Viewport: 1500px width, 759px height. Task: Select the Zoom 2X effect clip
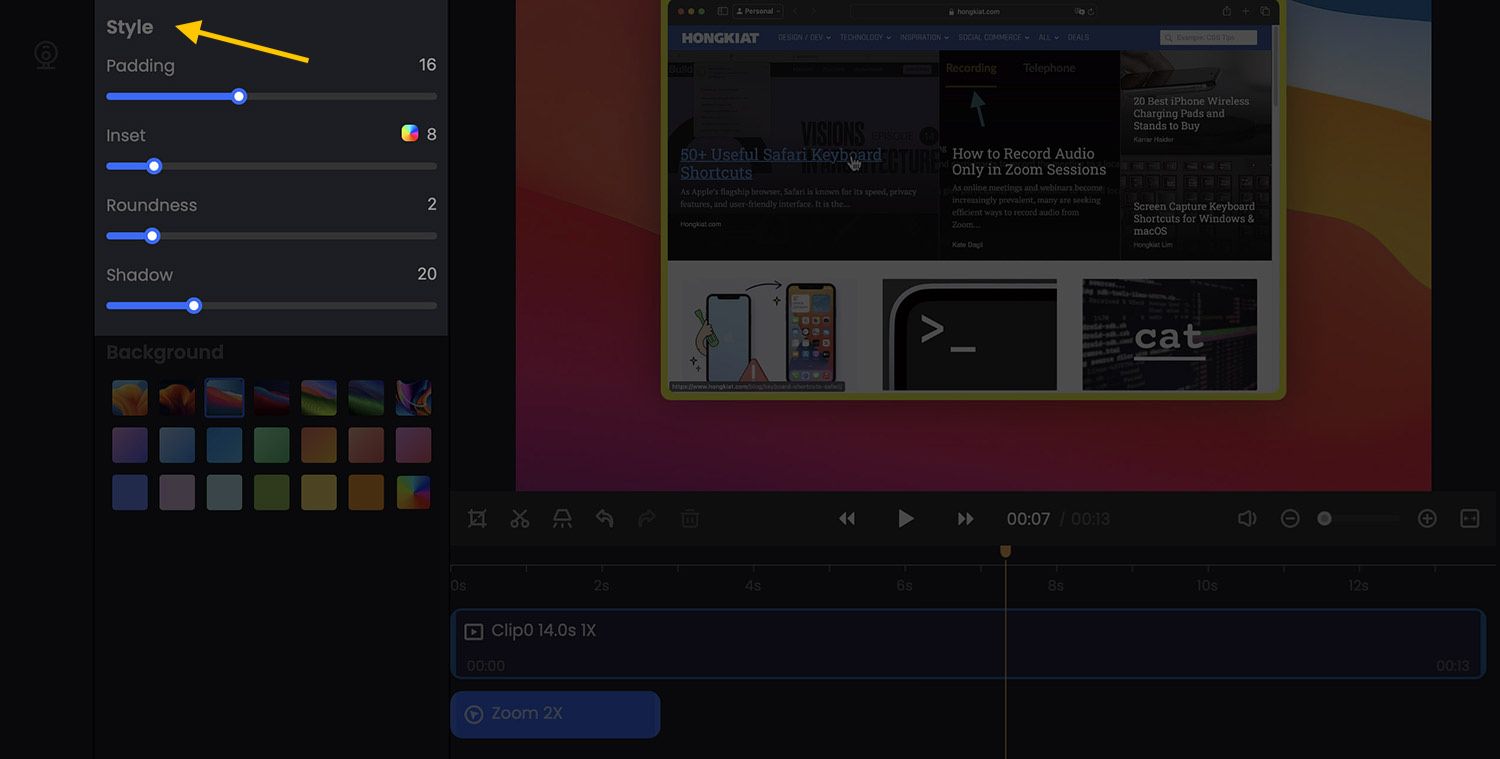[555, 714]
